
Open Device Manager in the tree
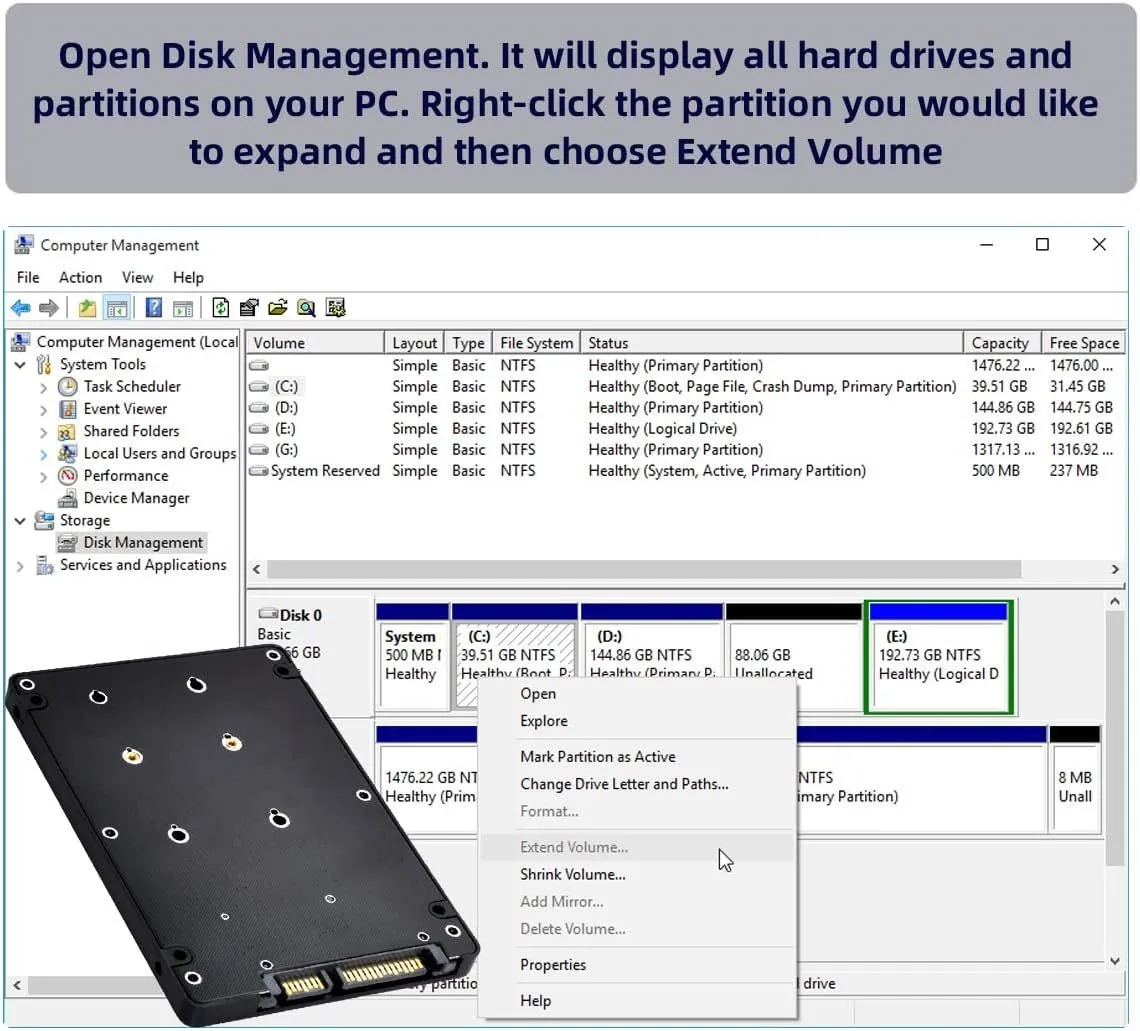(136, 498)
